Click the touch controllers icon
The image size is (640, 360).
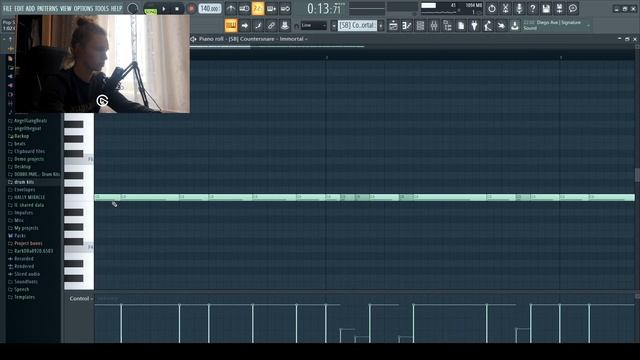pyautogui.click(x=501, y=26)
